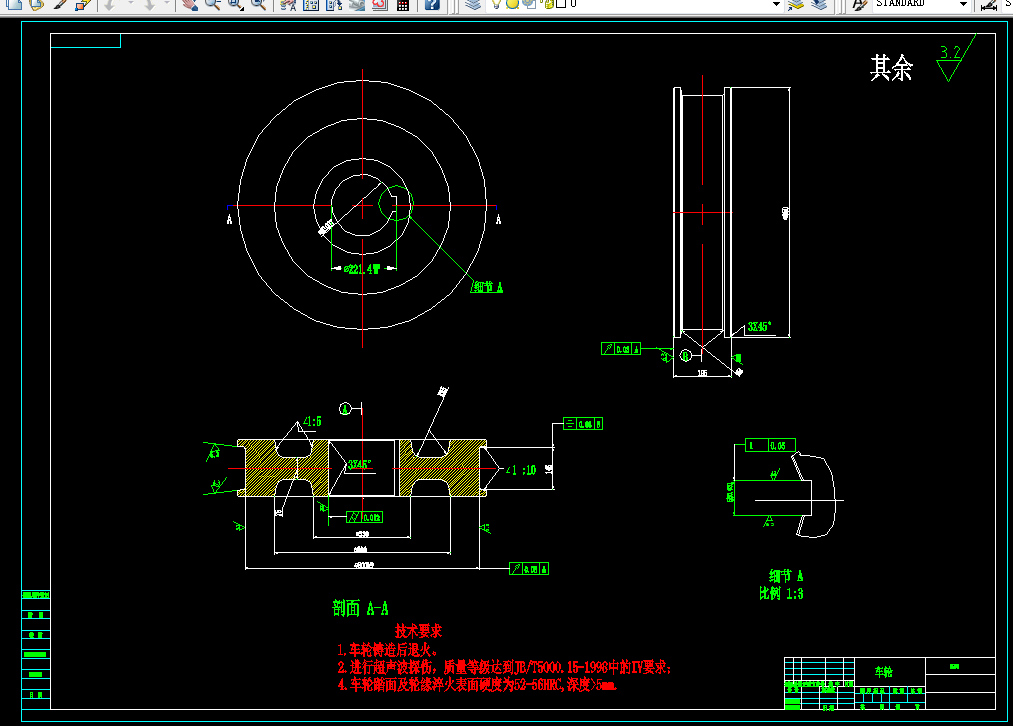Open the Block Editor tool
This screenshot has width=1013, height=726.
coord(83,4)
